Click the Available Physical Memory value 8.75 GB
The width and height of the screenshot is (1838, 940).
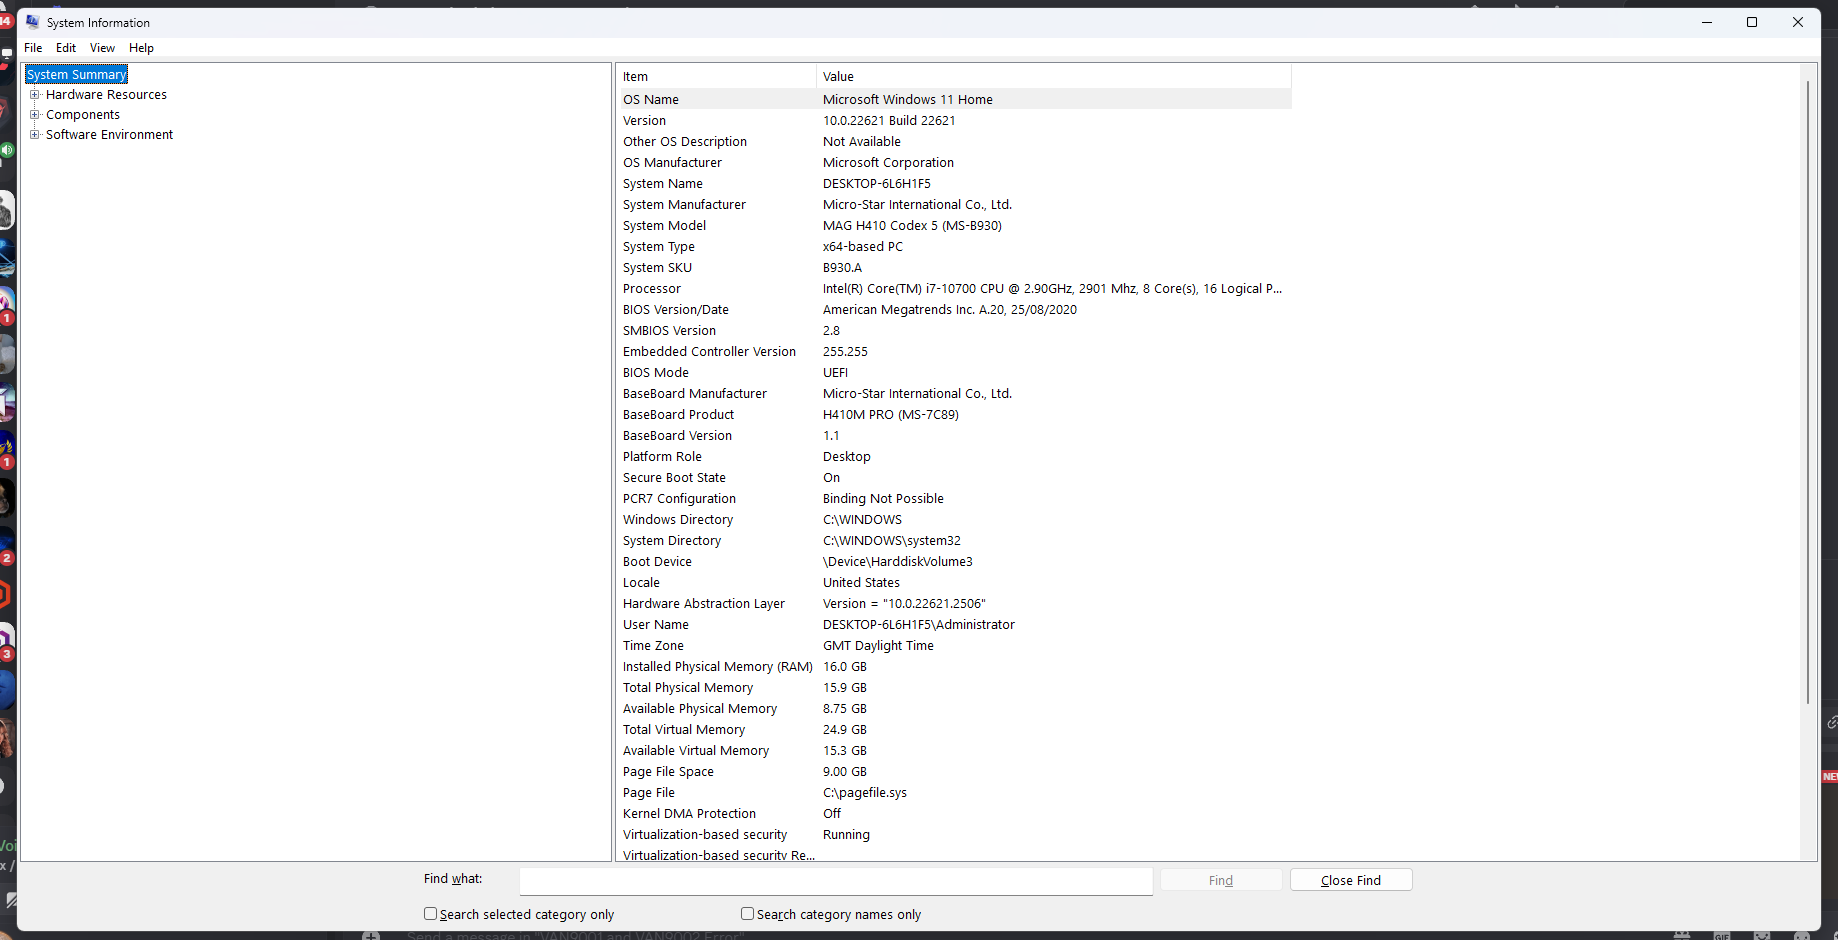845,709
